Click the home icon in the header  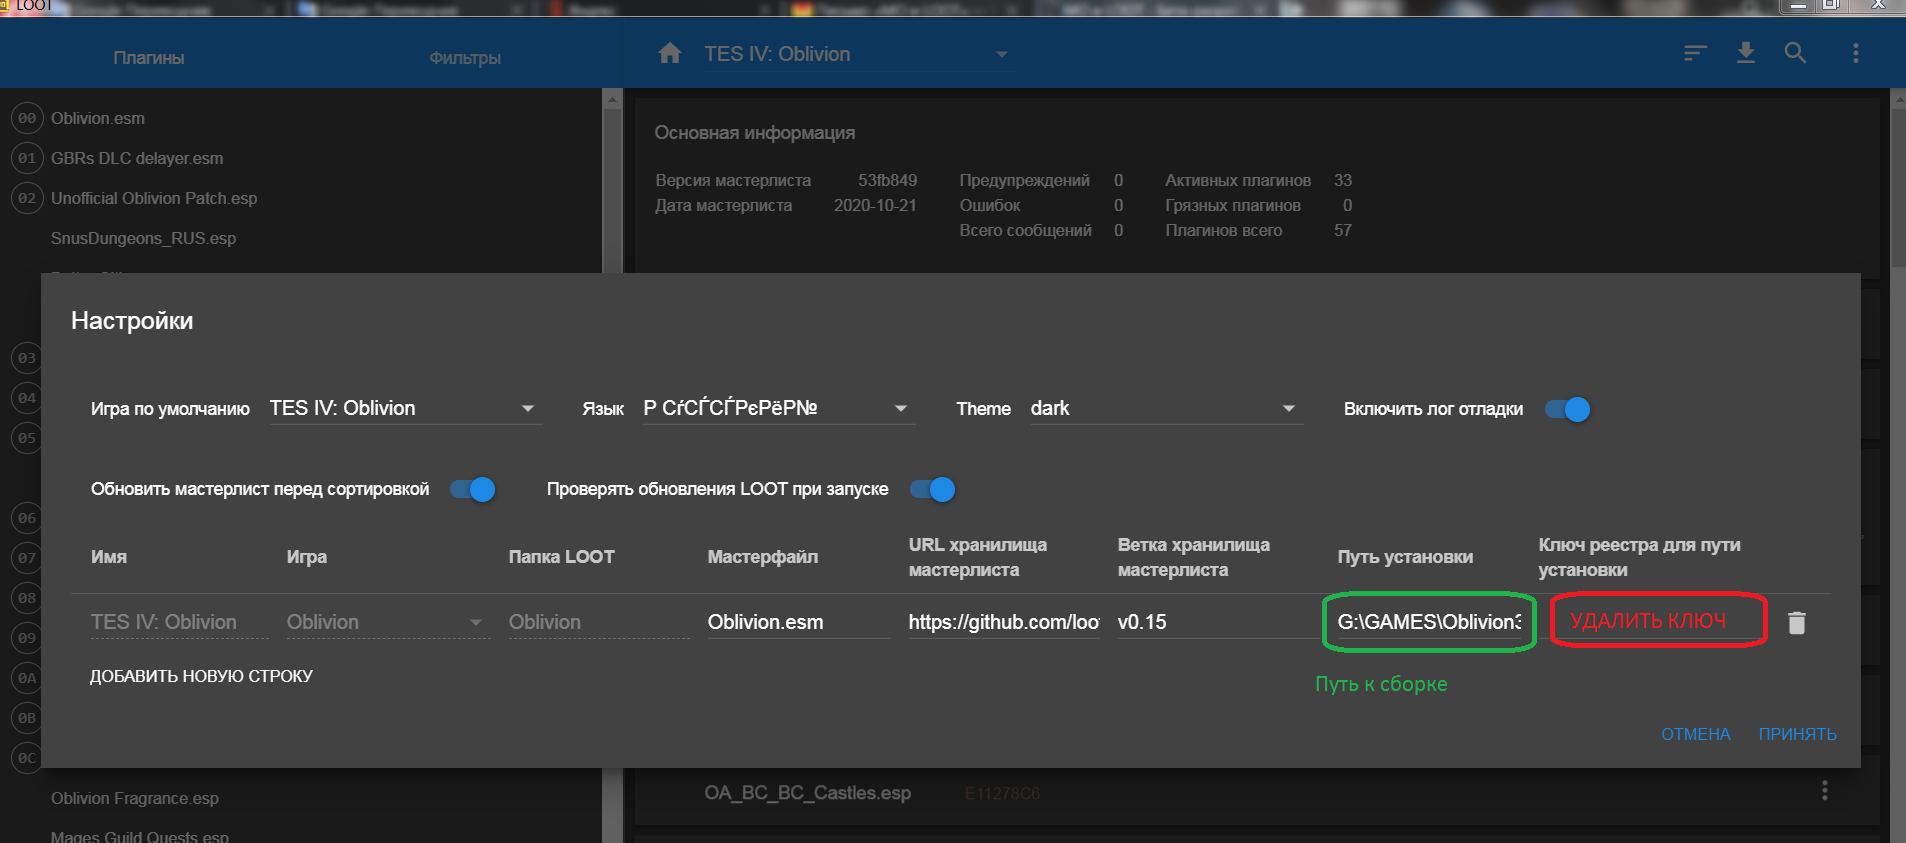(670, 54)
